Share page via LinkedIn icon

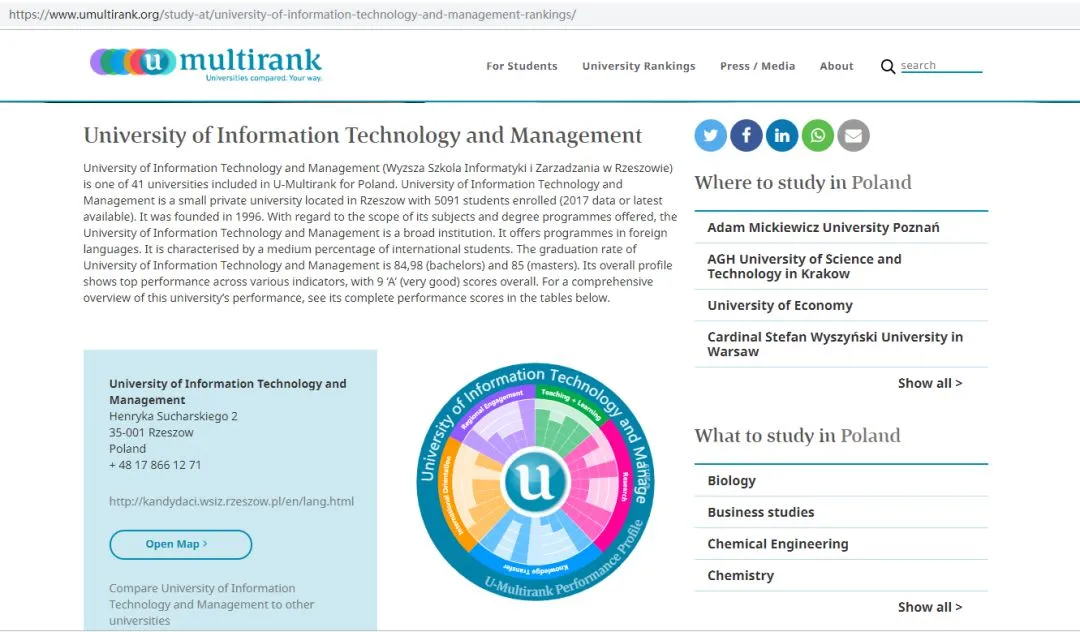point(782,136)
